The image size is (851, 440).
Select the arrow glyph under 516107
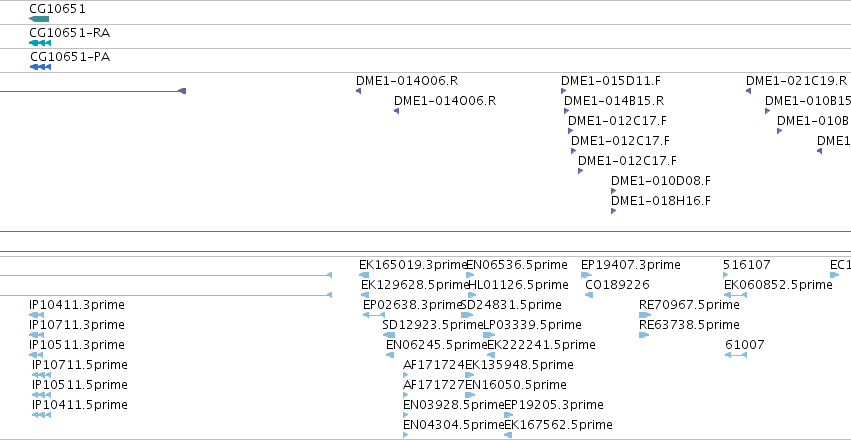(726, 275)
